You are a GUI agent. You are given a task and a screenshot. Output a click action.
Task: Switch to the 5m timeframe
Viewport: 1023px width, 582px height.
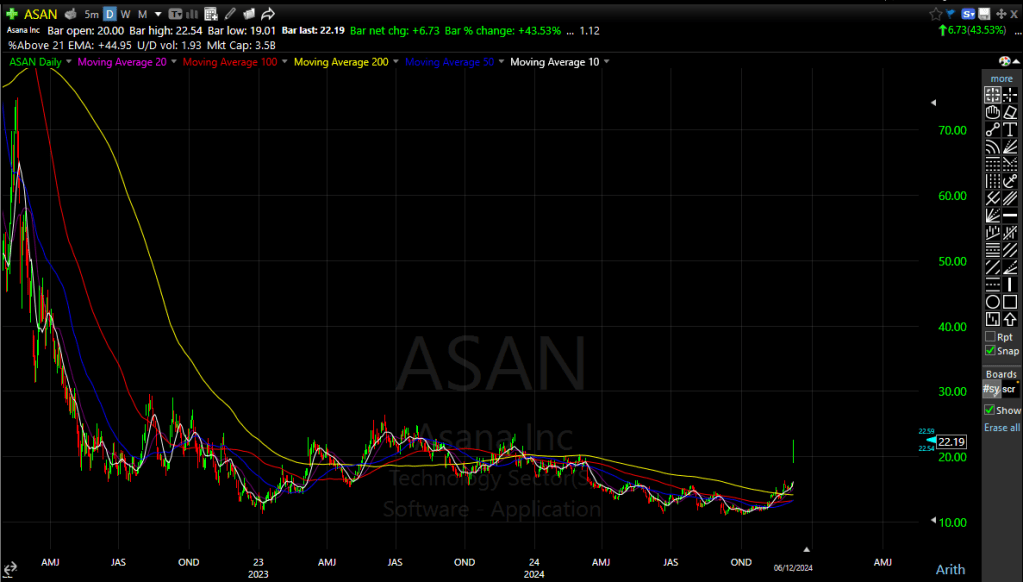(91, 14)
